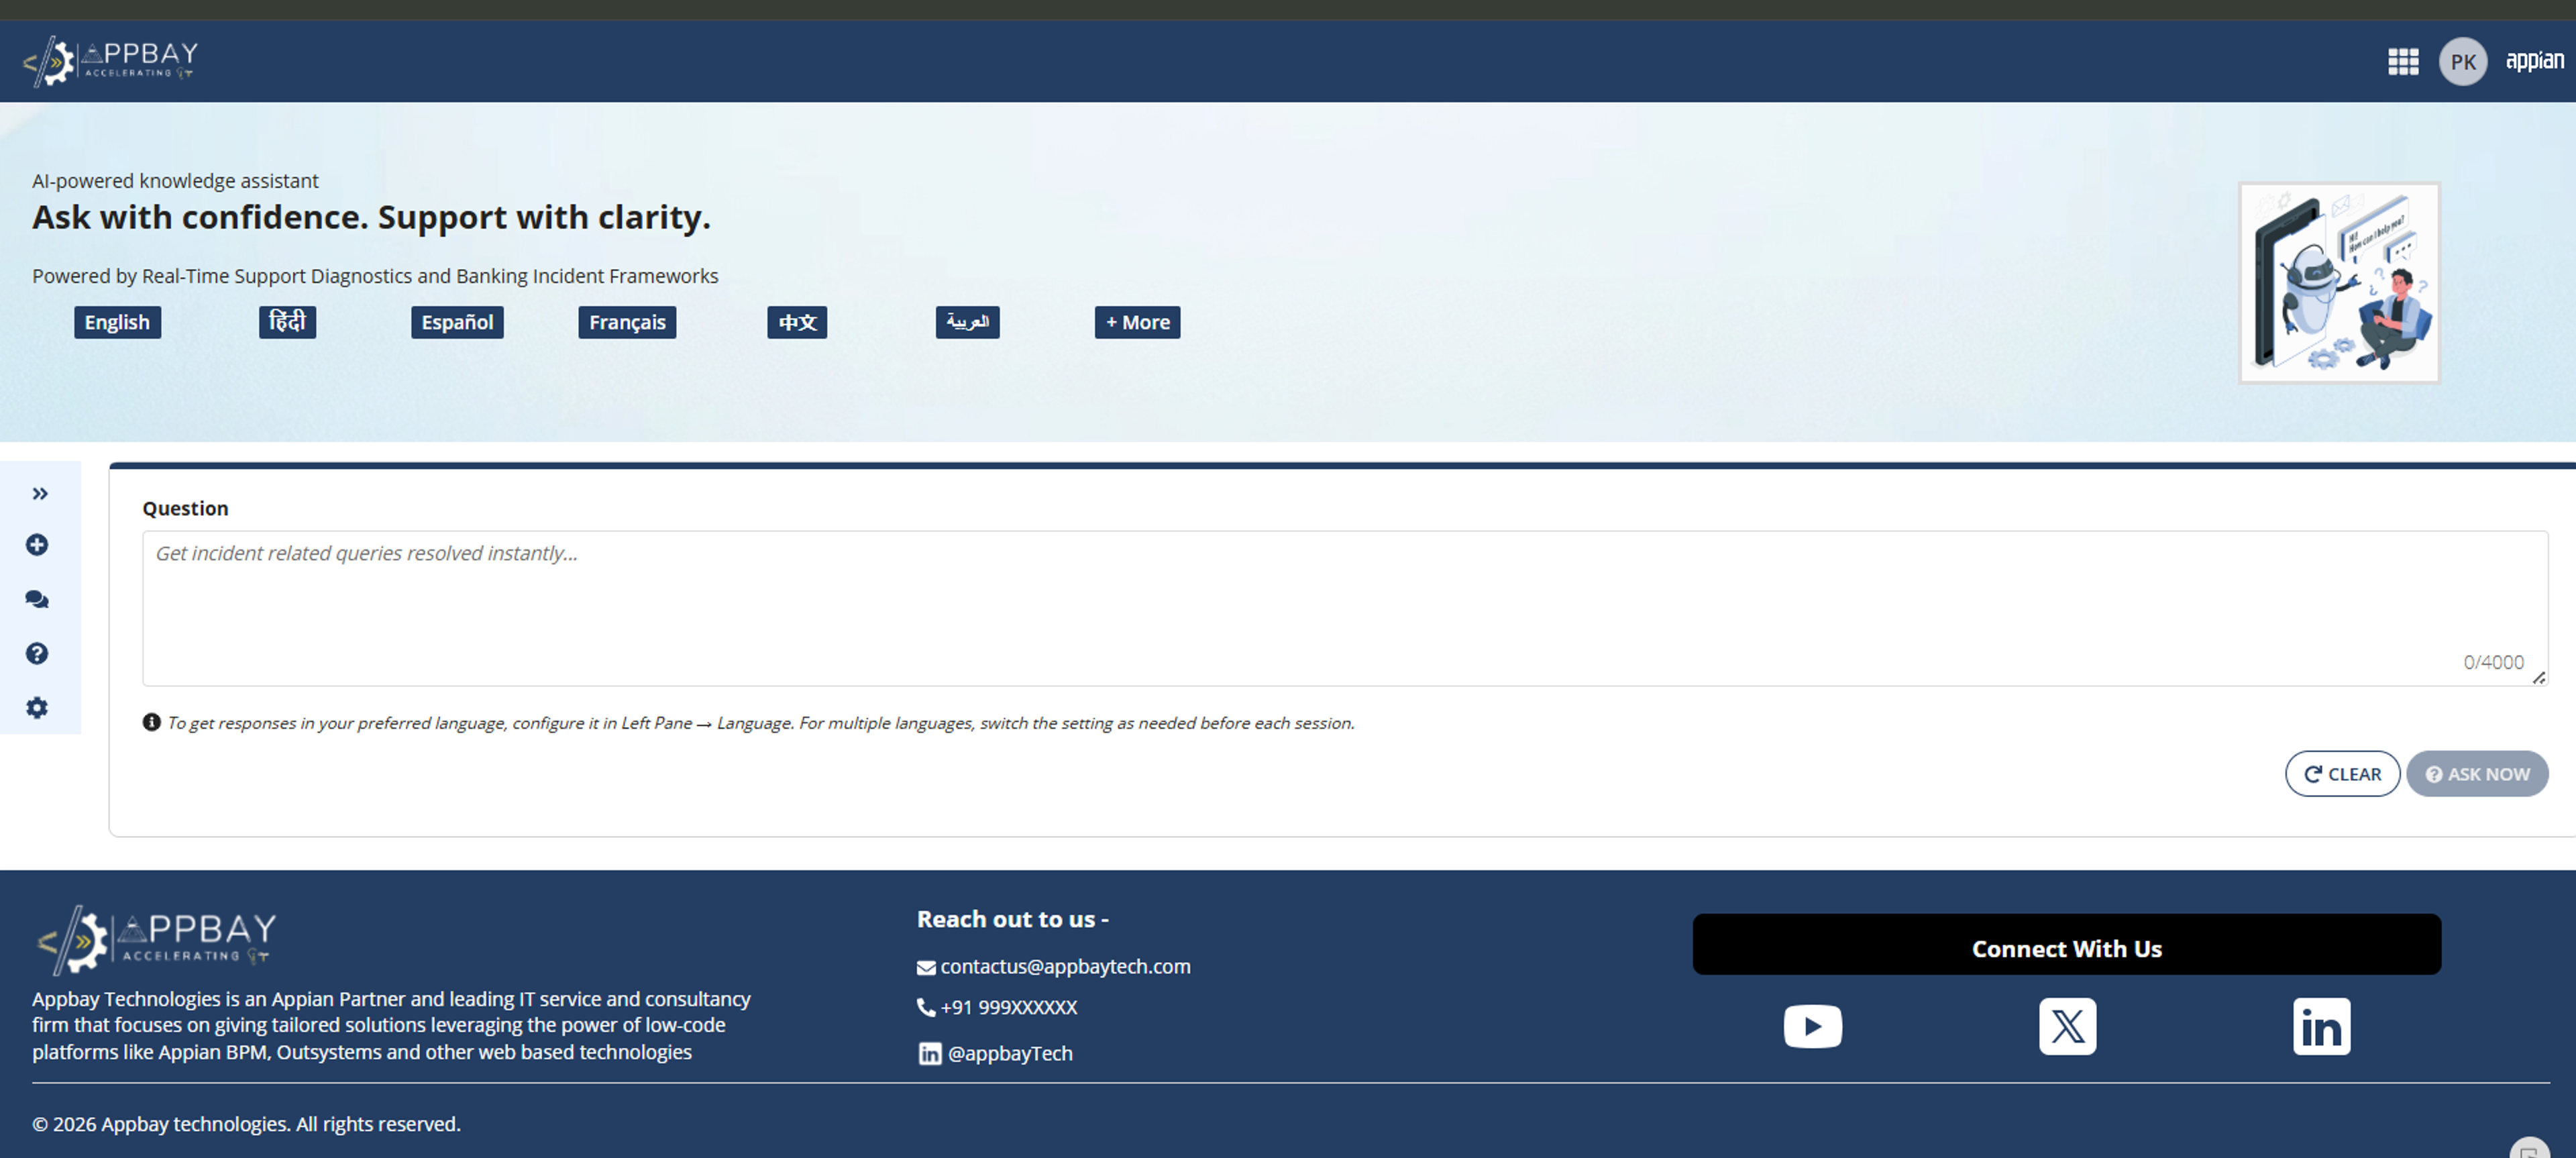Open the large LinkedIn social icon
The width and height of the screenshot is (2576, 1158).
click(2321, 1026)
